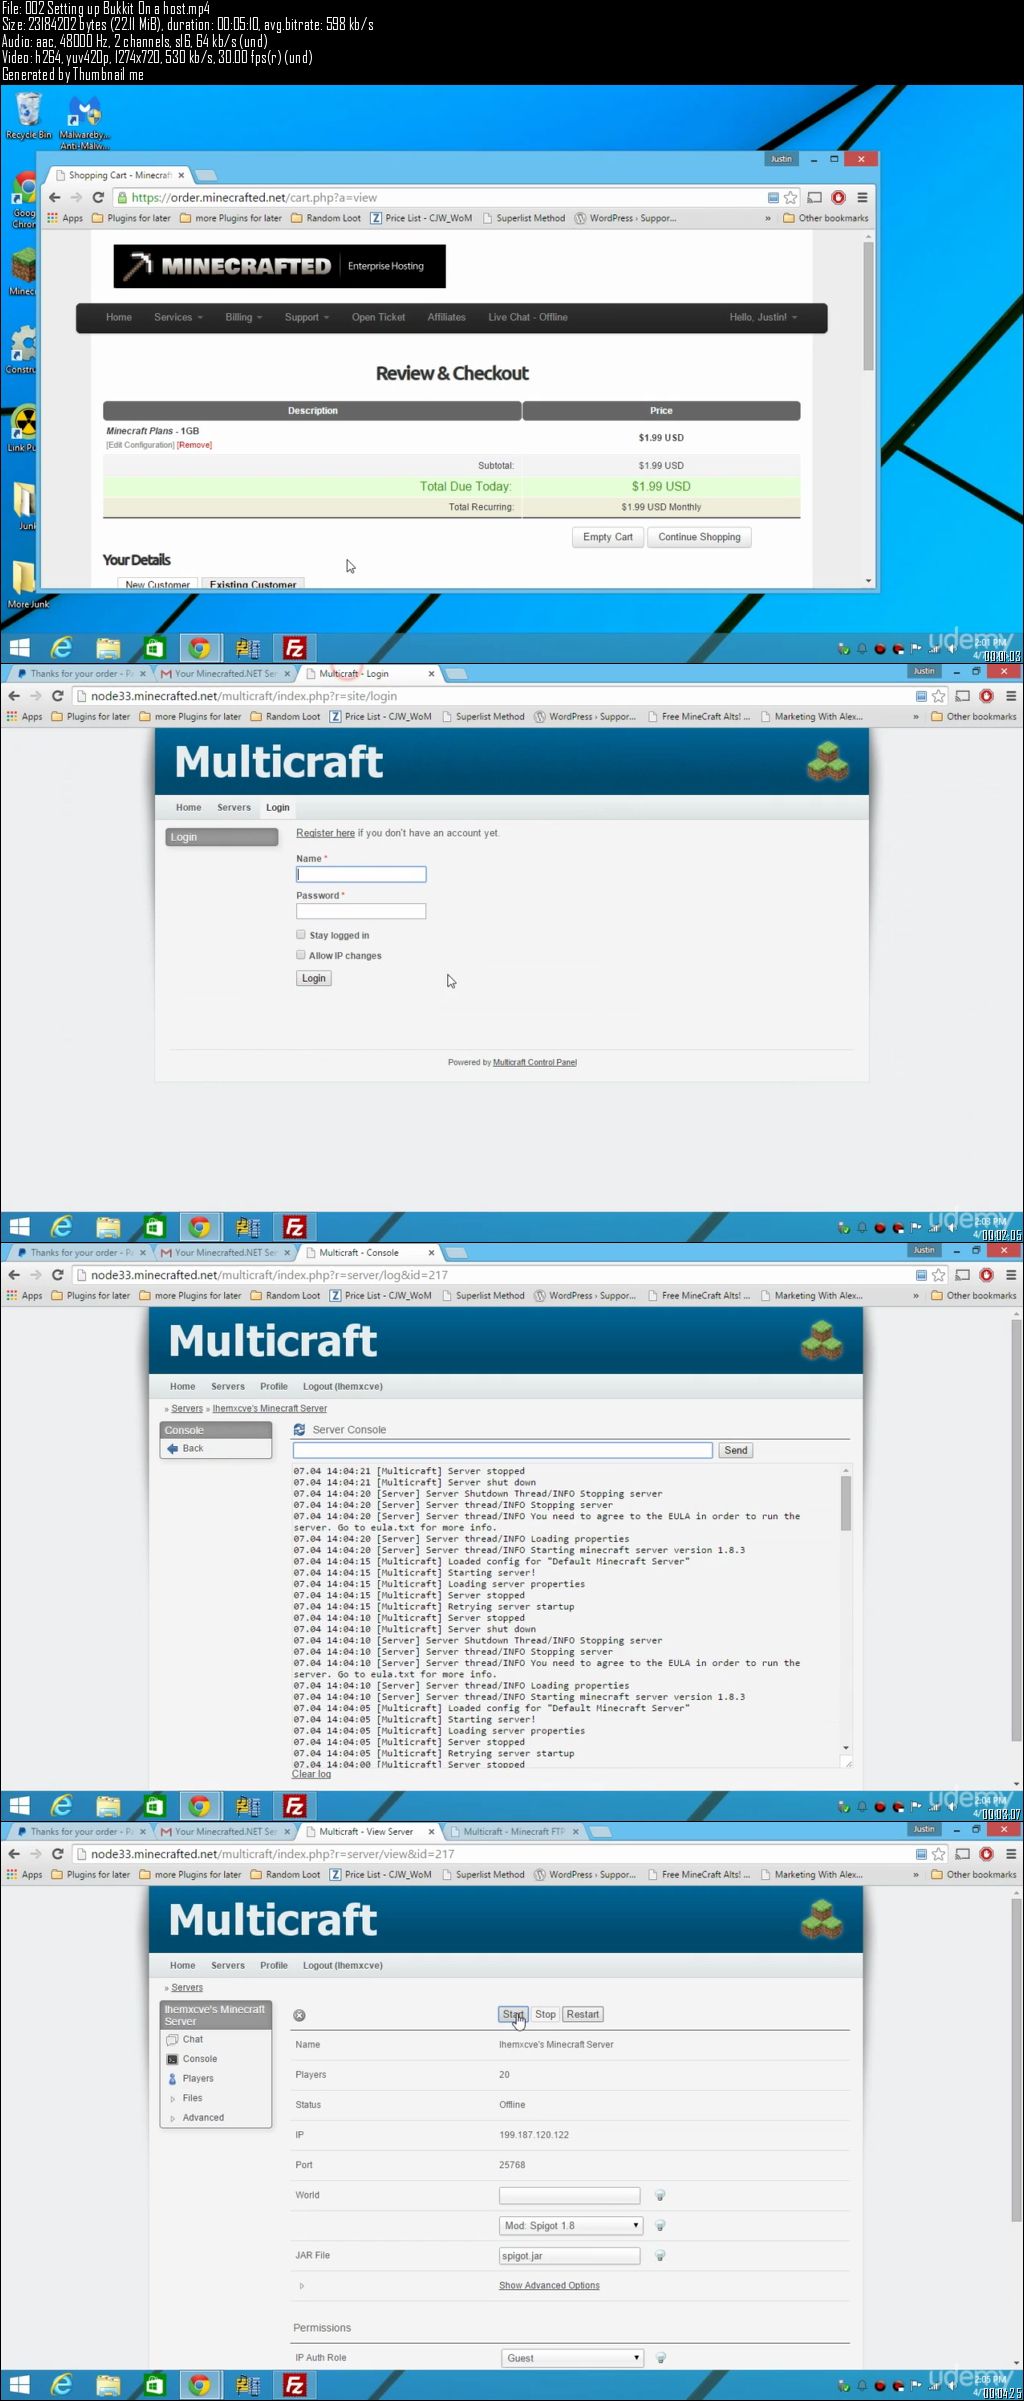
Task: Click the Clear log link
Action: tap(311, 1774)
